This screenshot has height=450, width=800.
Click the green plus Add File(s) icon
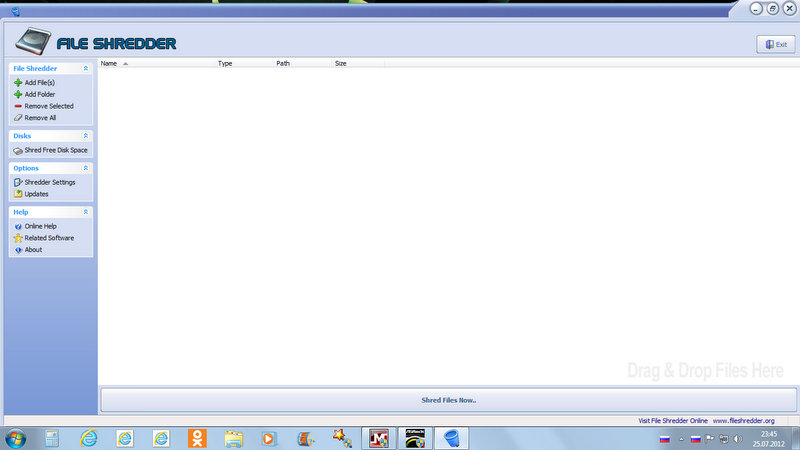click(18, 83)
